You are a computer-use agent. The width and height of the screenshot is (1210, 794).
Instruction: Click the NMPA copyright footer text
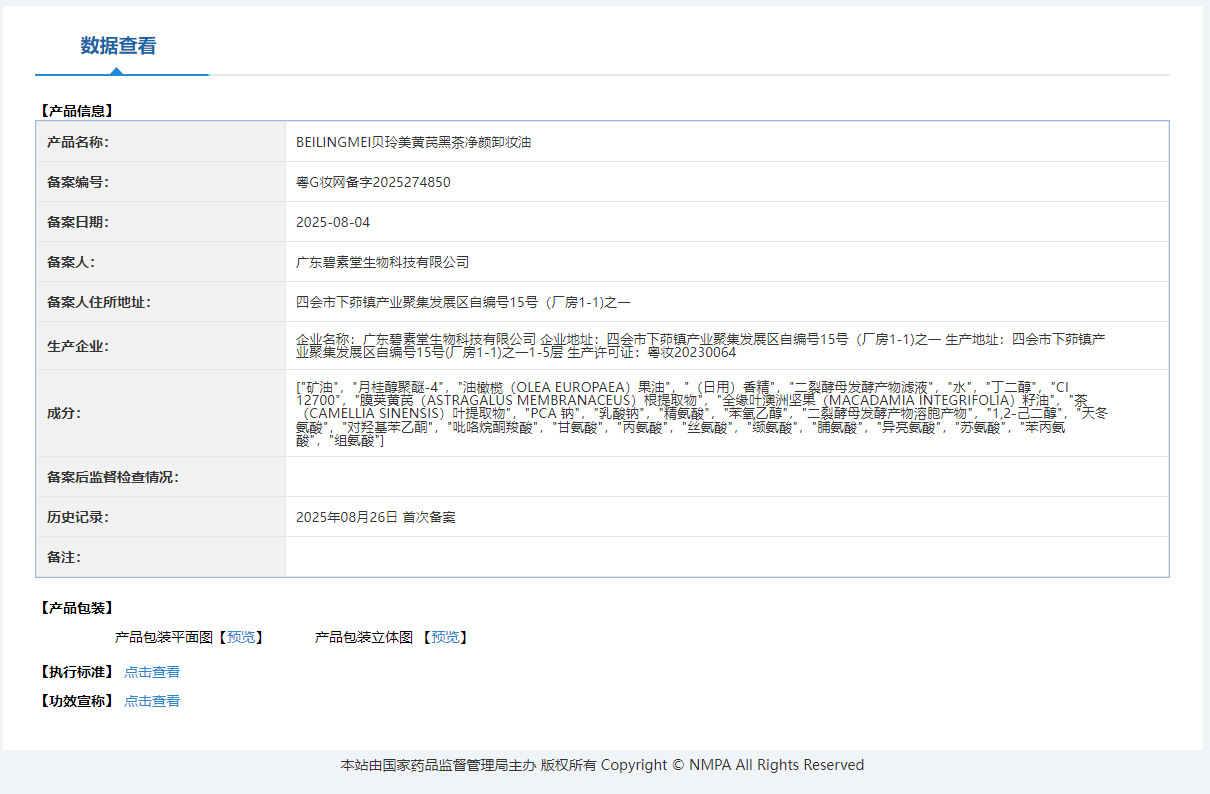(602, 765)
